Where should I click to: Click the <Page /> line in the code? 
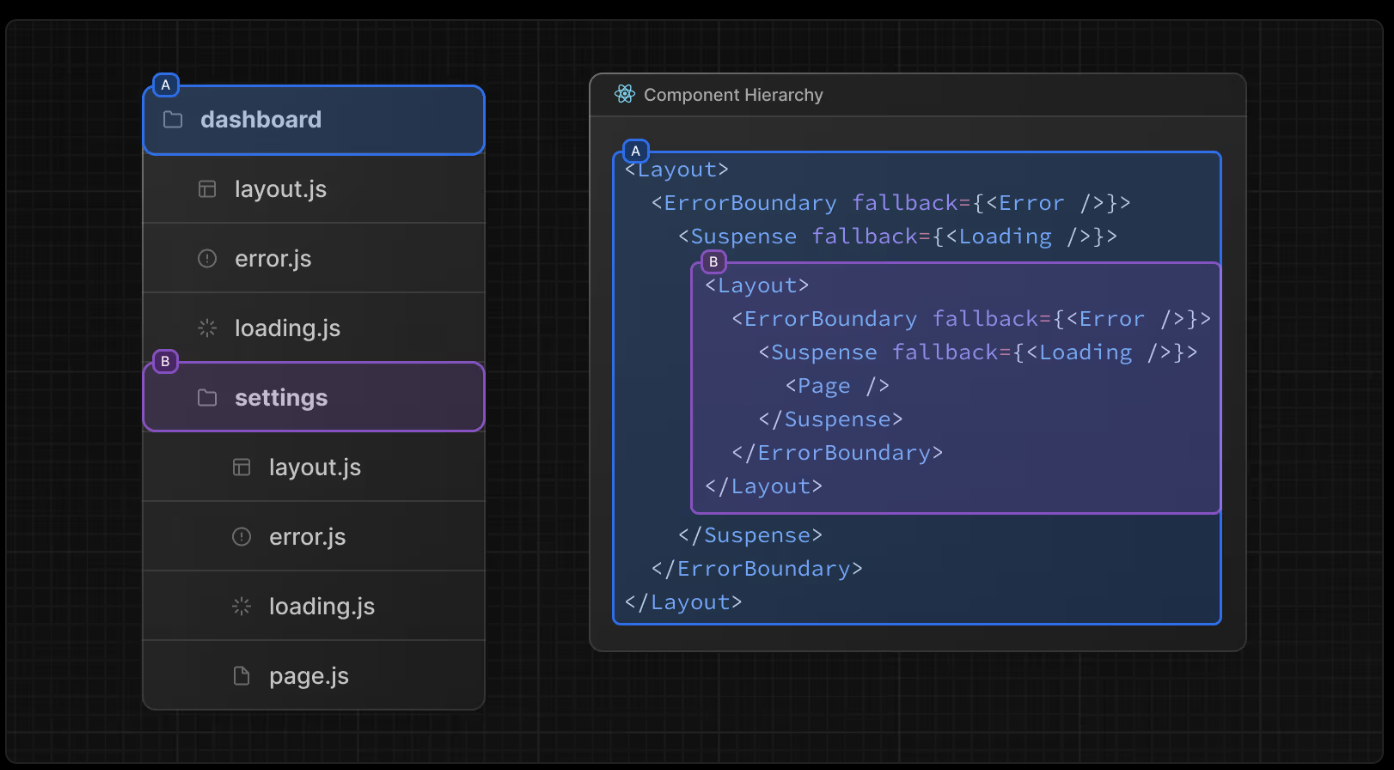point(837,386)
